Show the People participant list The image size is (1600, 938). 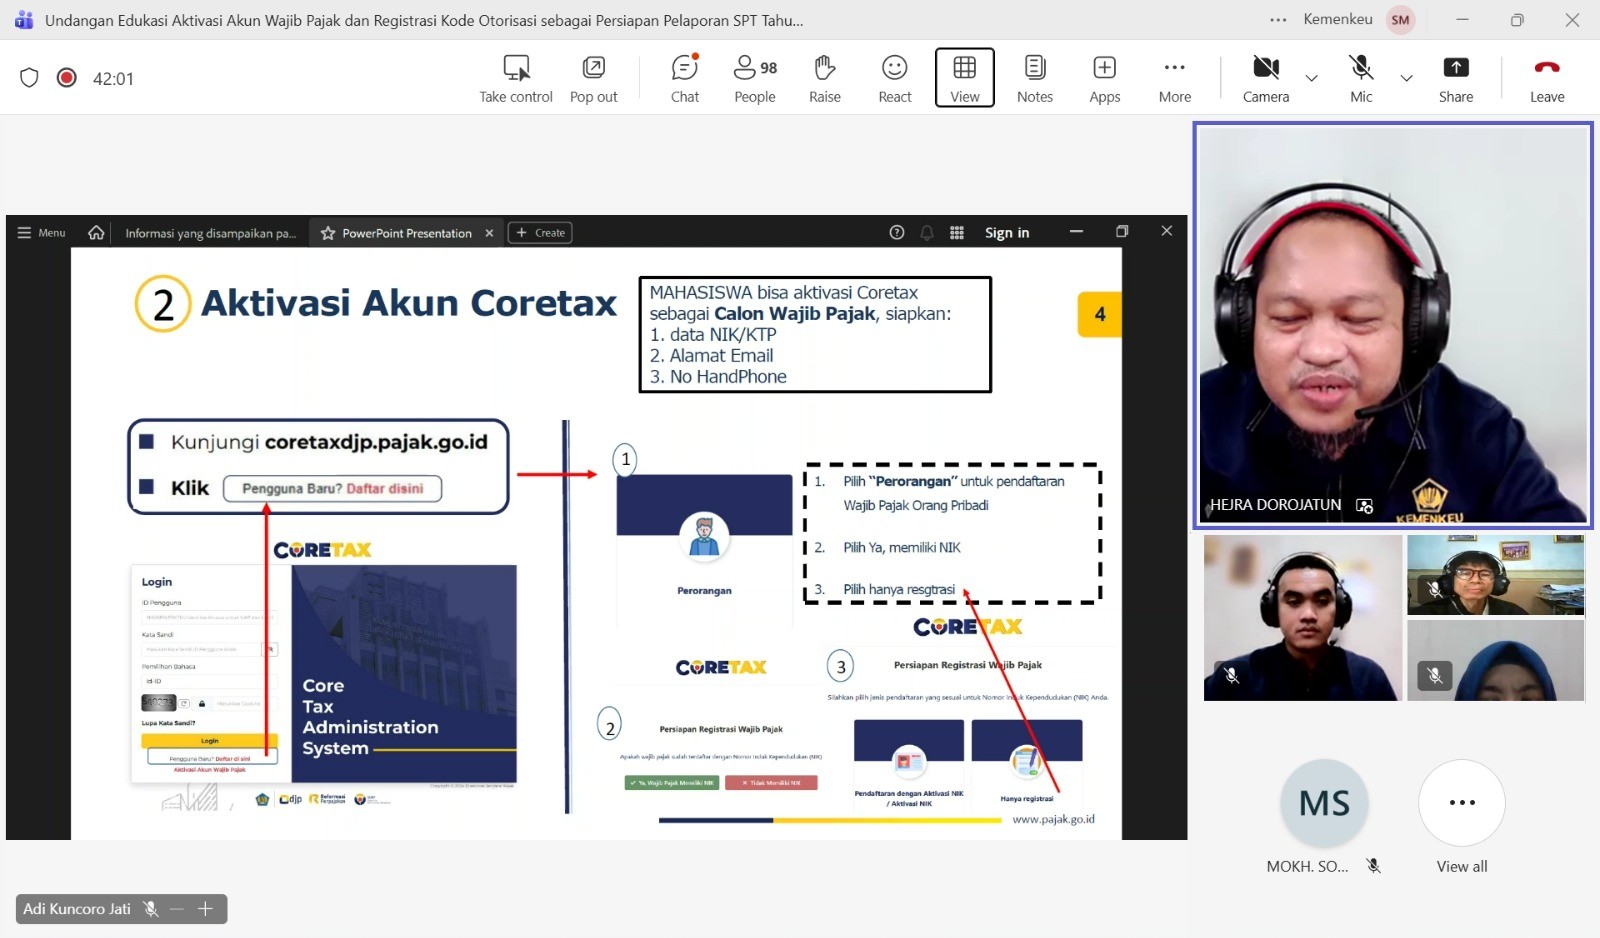[x=754, y=78]
